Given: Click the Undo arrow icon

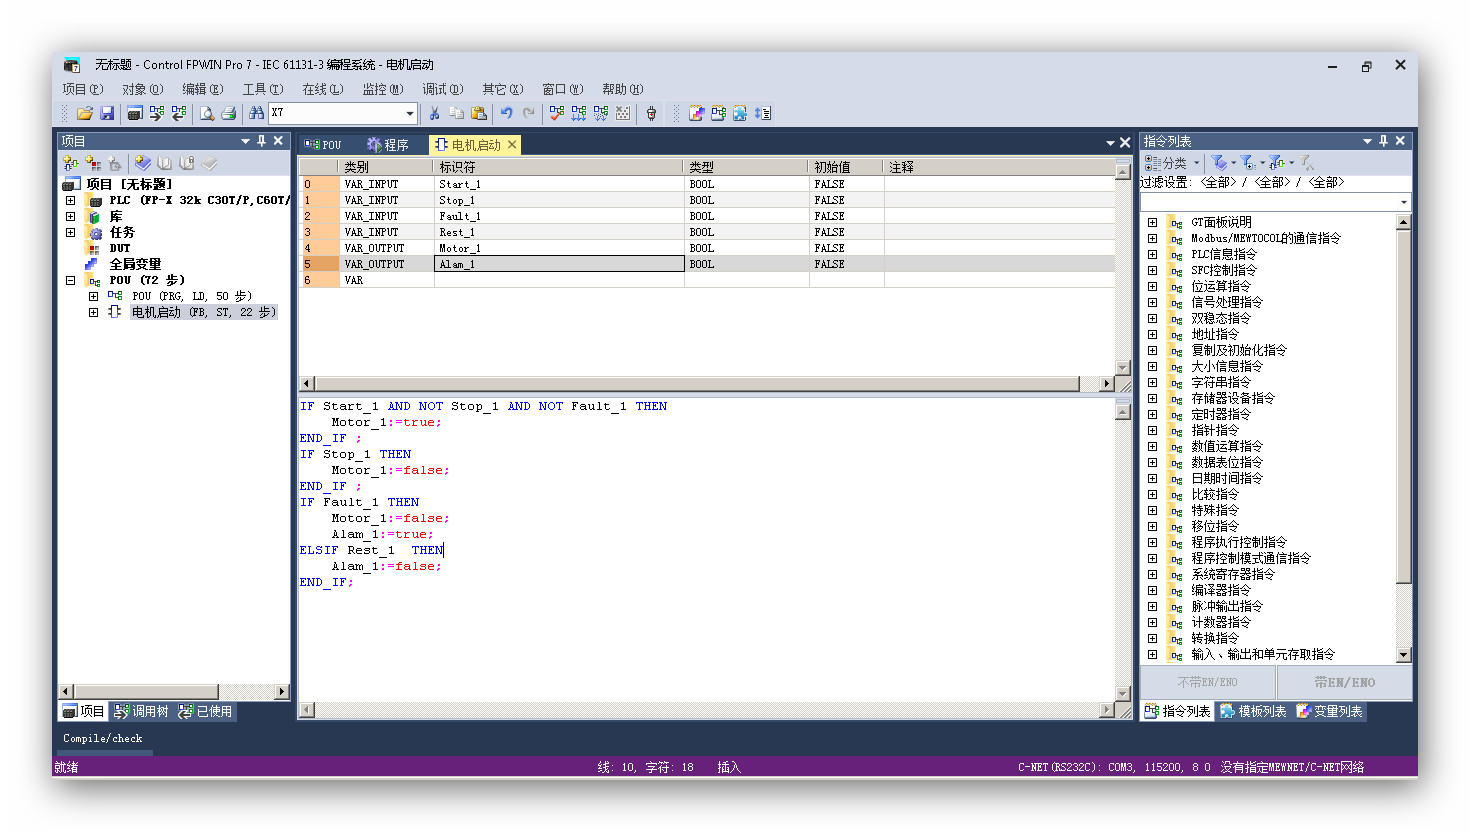Looking at the screenshot, I should [507, 114].
